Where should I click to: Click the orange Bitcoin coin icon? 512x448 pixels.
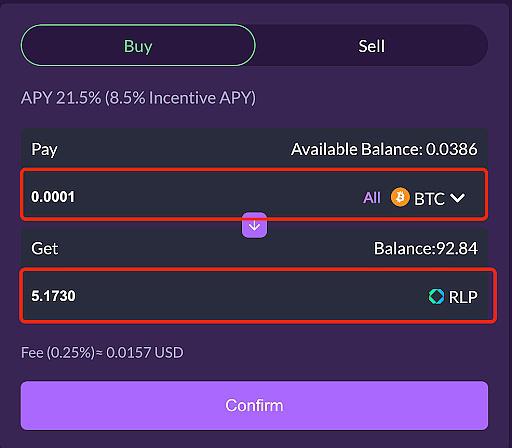pyautogui.click(x=400, y=197)
